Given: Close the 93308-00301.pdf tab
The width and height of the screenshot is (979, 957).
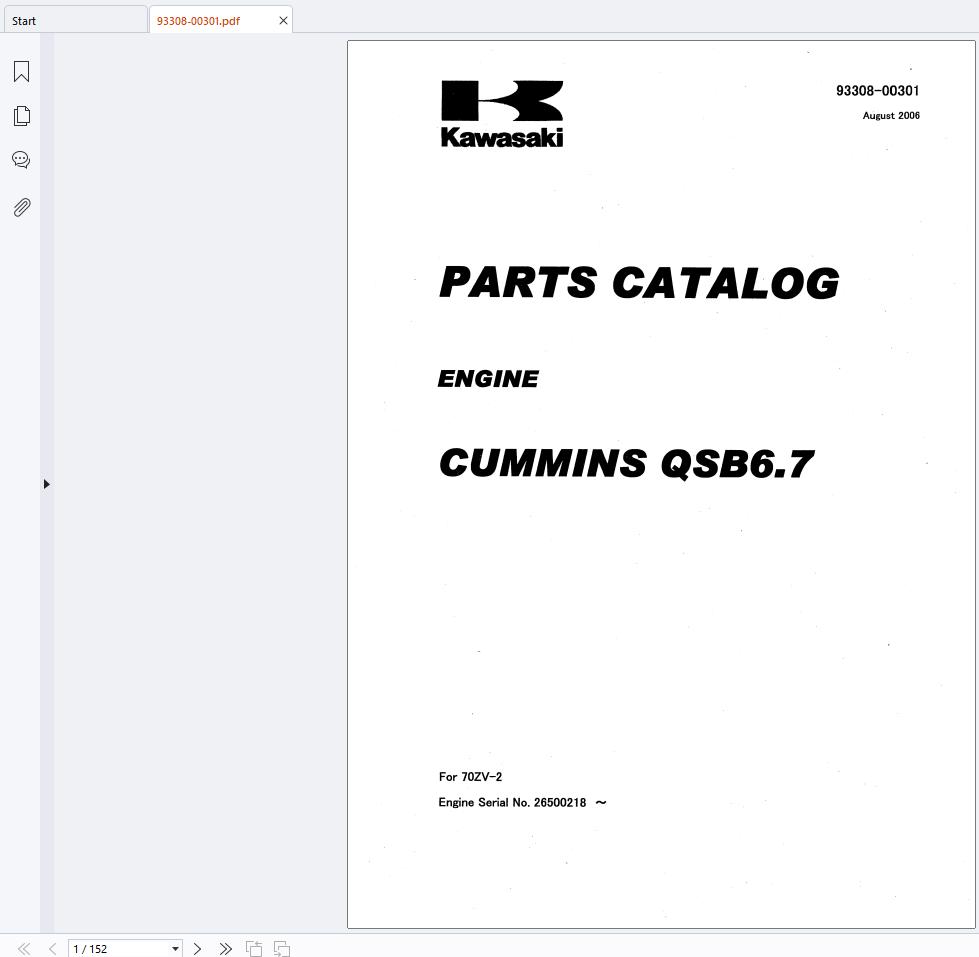Looking at the screenshot, I should (x=283, y=20).
